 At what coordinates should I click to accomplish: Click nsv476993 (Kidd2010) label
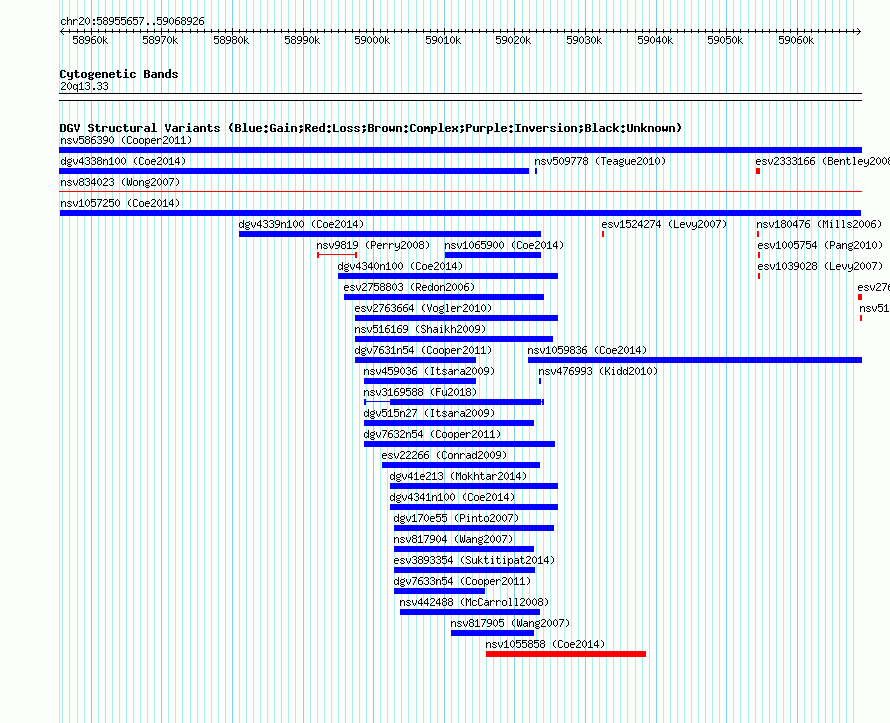tap(598, 371)
